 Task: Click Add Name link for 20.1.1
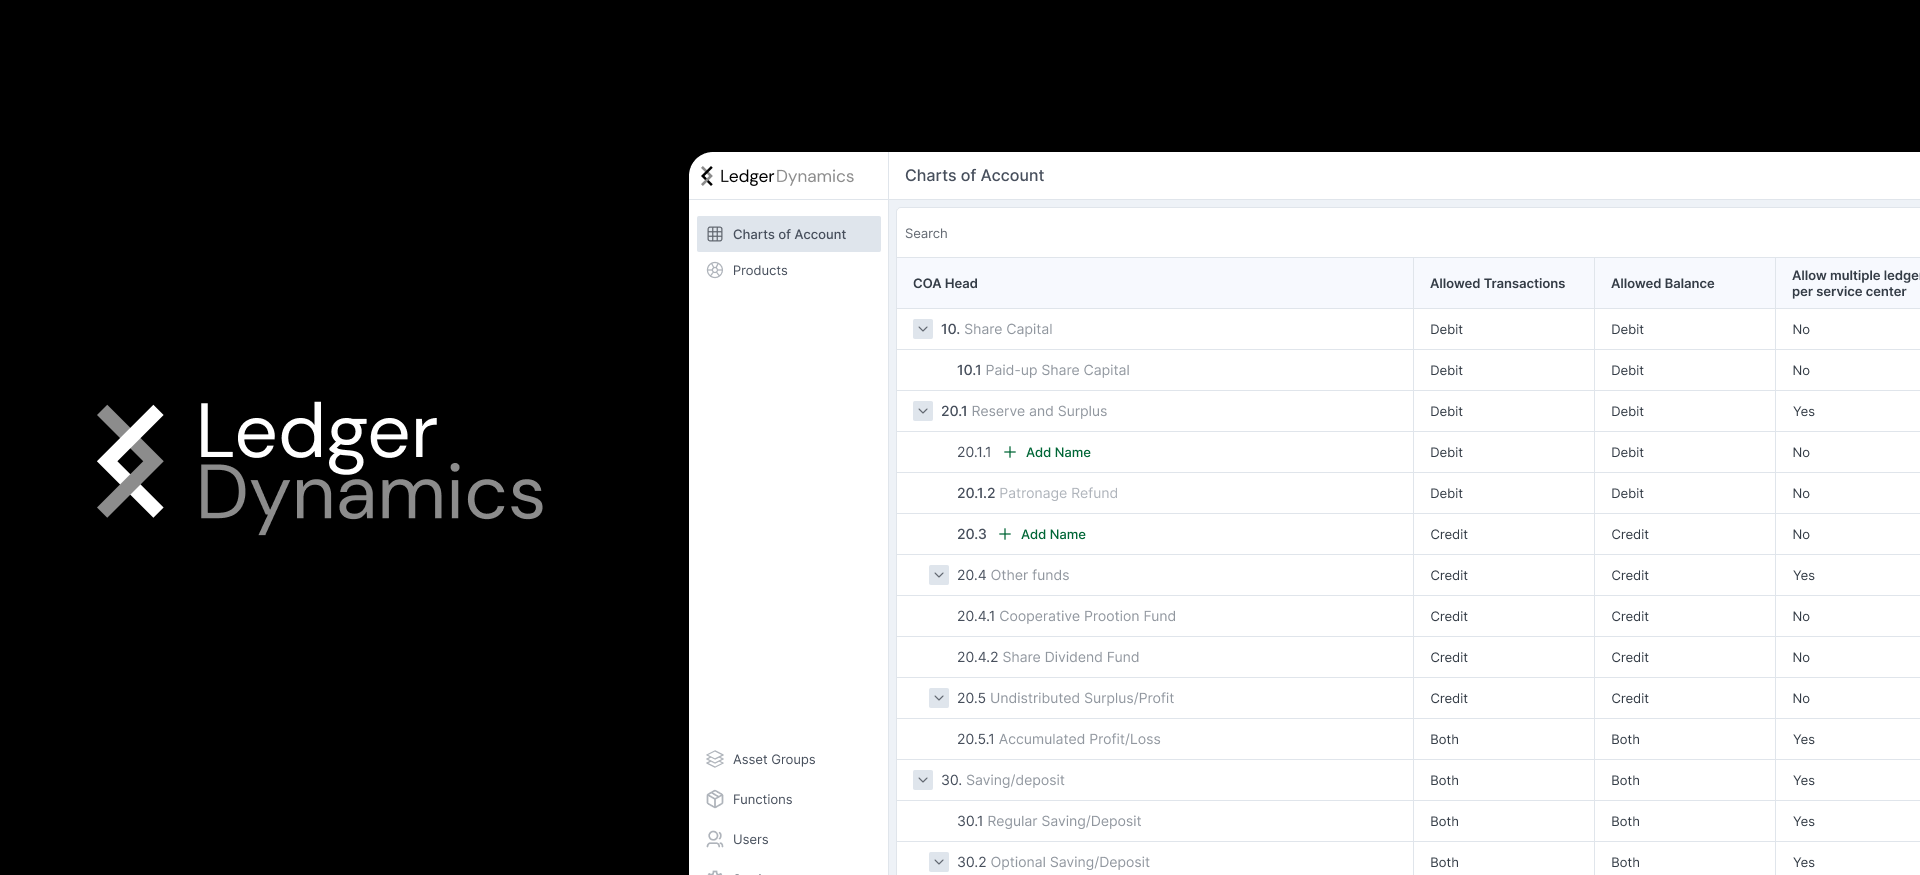click(1058, 452)
